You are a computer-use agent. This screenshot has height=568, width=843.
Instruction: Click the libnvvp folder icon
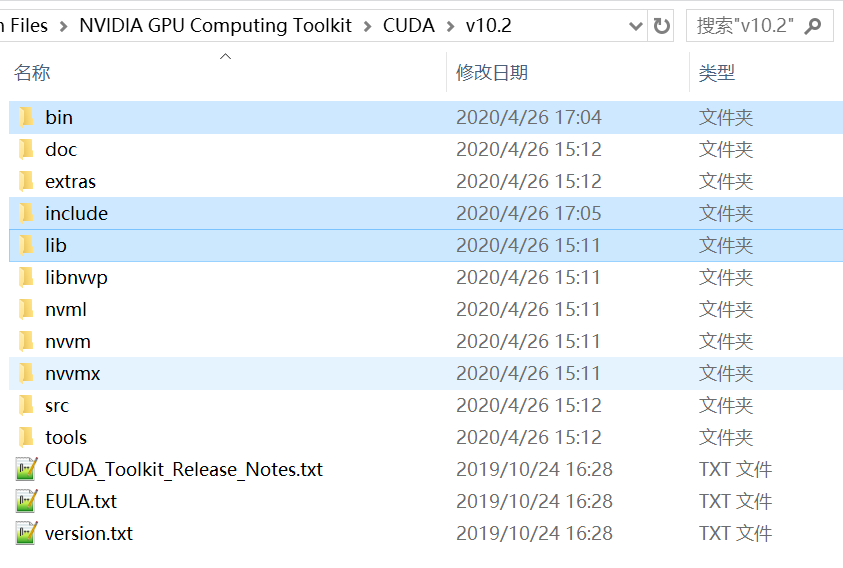pyautogui.click(x=26, y=278)
